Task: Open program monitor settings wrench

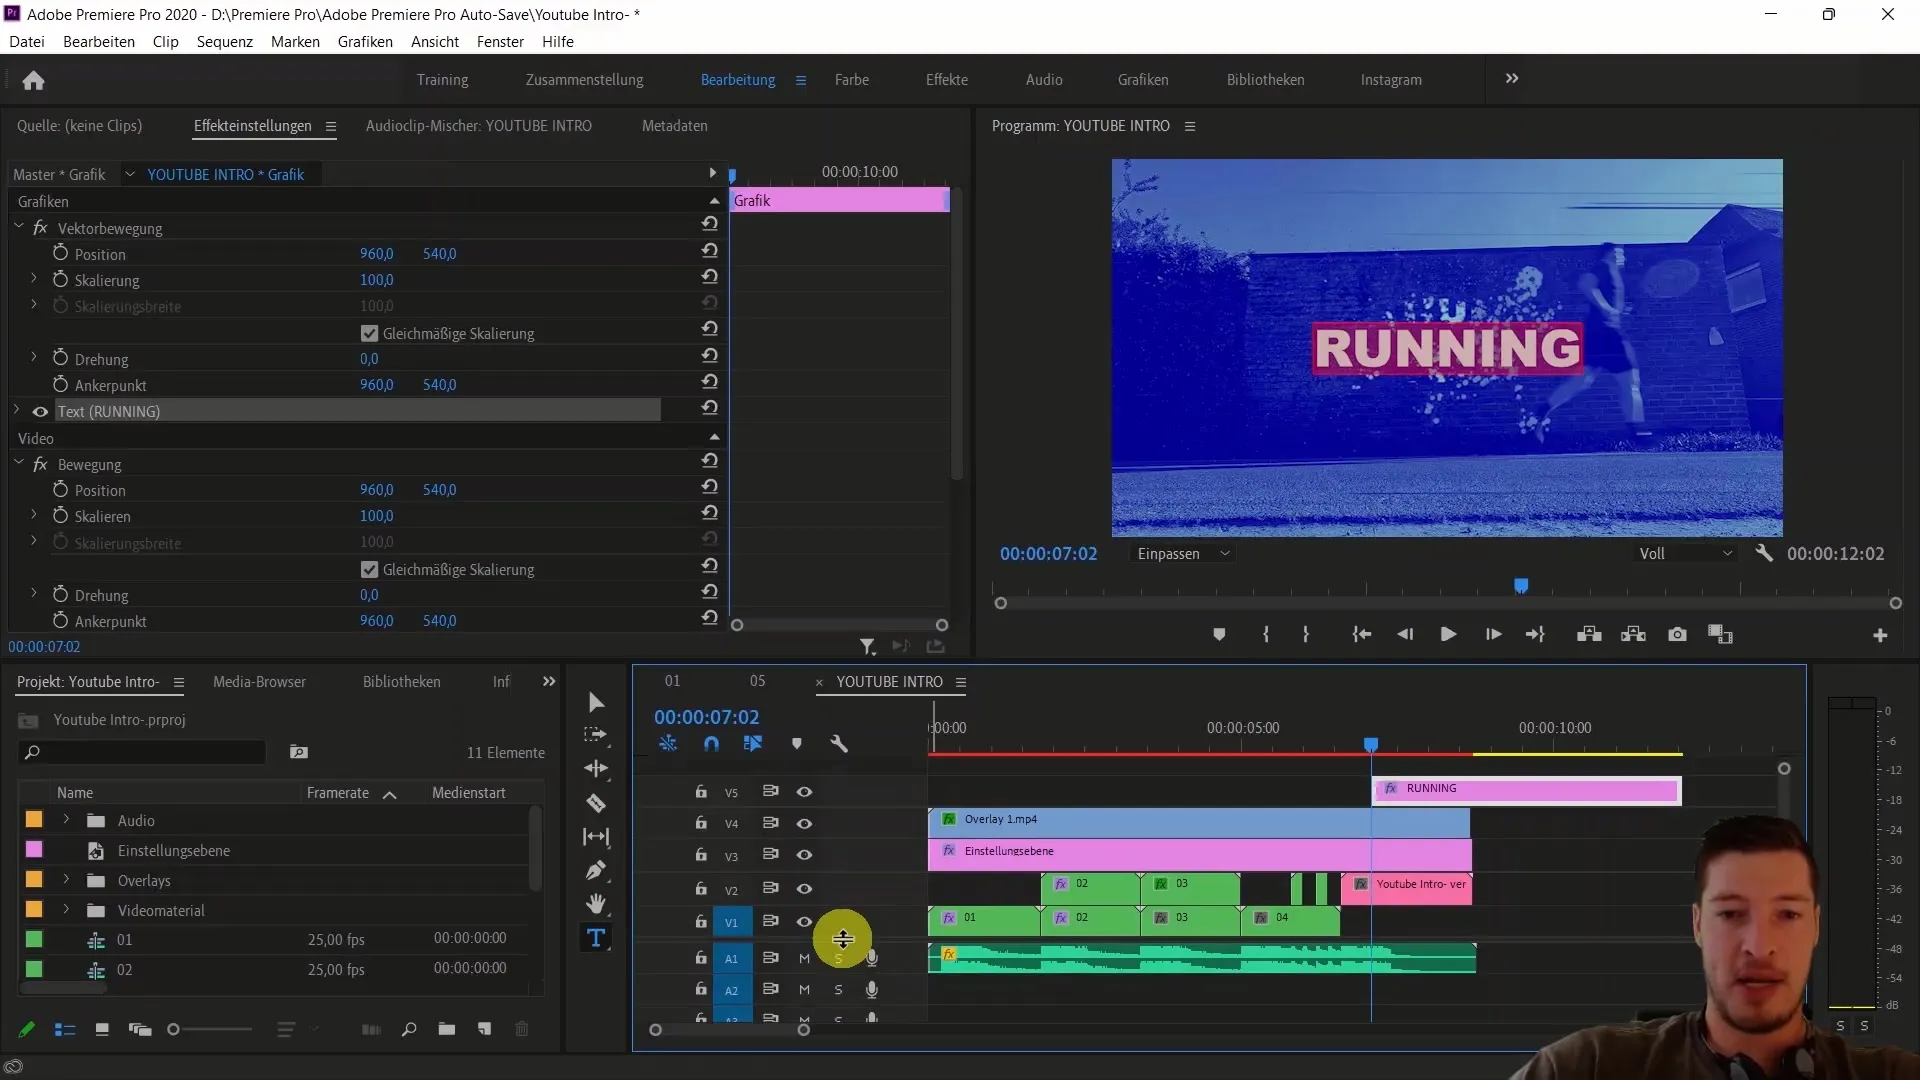Action: [1764, 553]
